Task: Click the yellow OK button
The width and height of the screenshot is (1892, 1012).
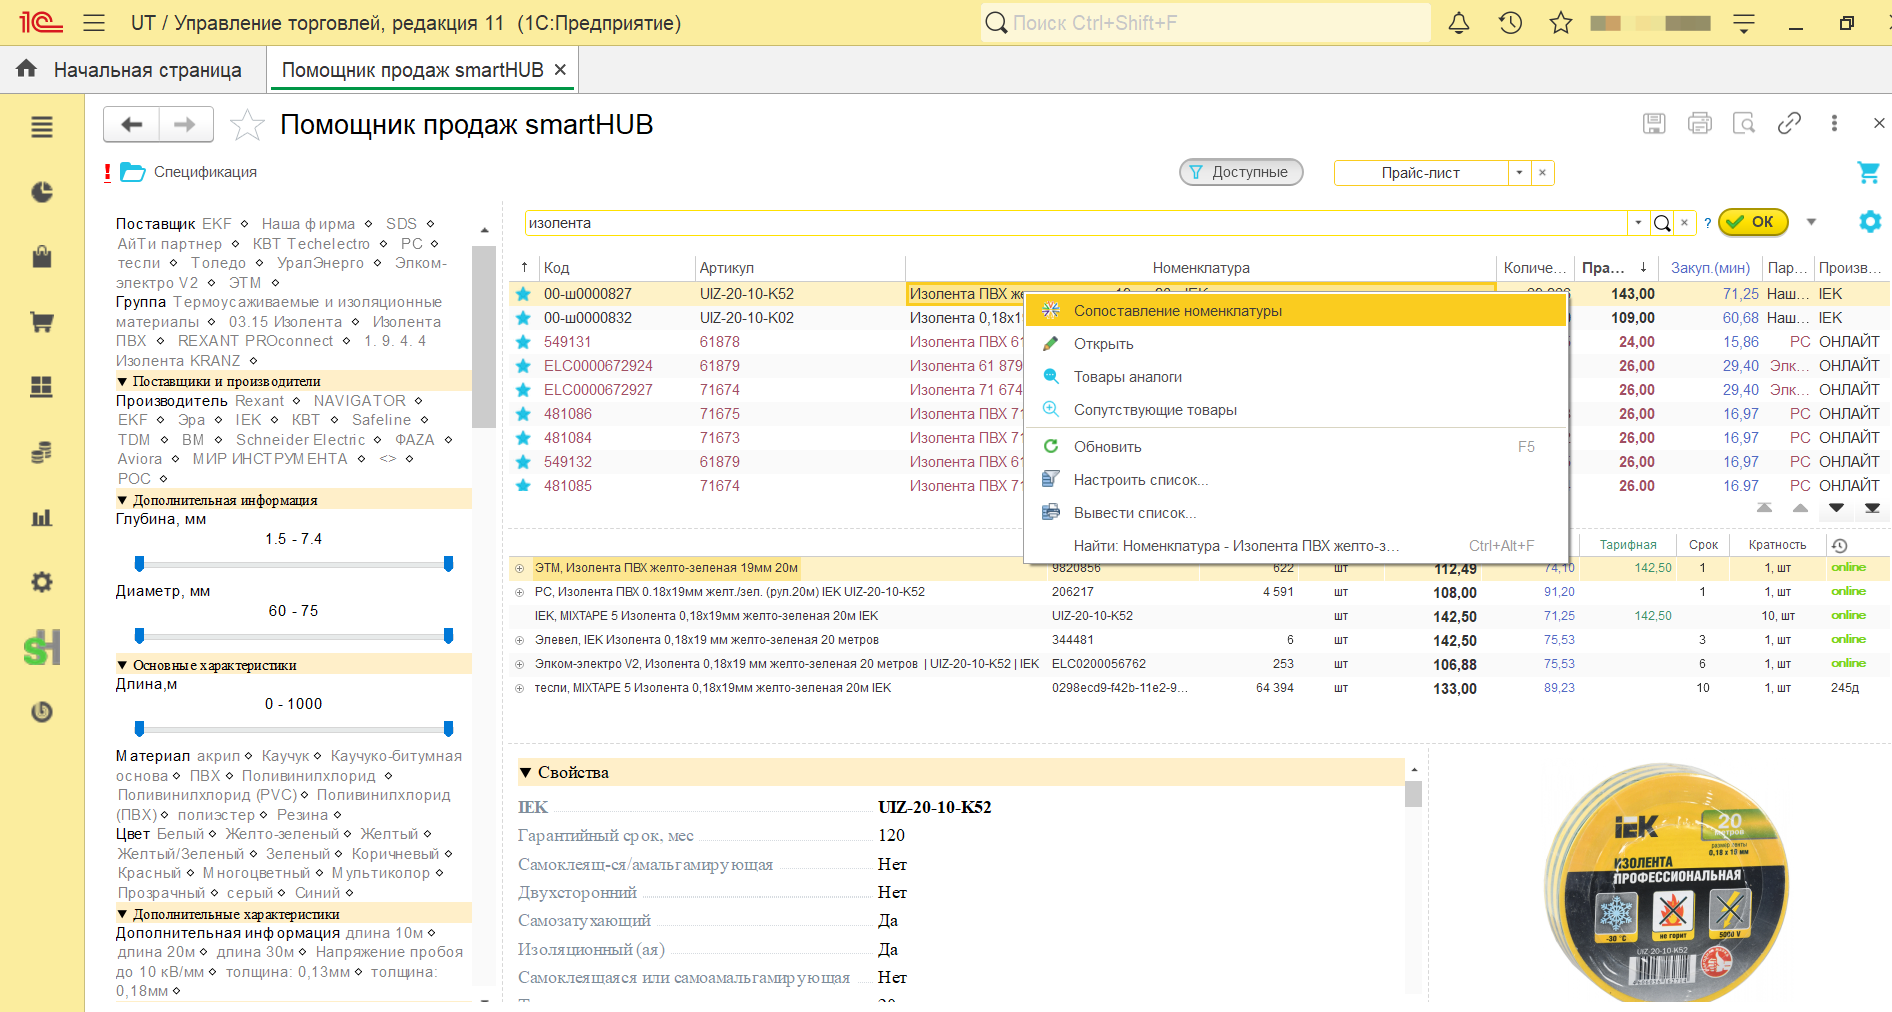Action: tap(1753, 222)
